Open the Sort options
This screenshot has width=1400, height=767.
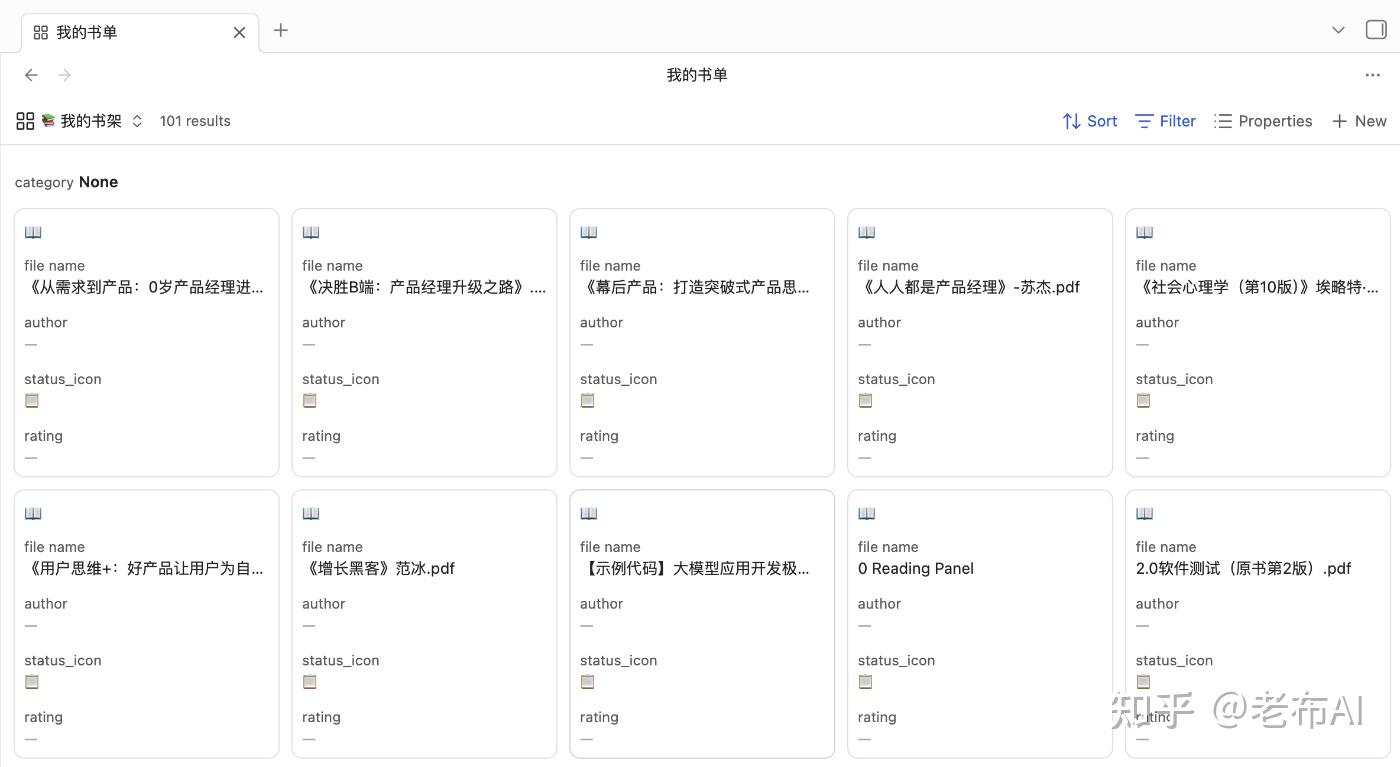click(1090, 121)
